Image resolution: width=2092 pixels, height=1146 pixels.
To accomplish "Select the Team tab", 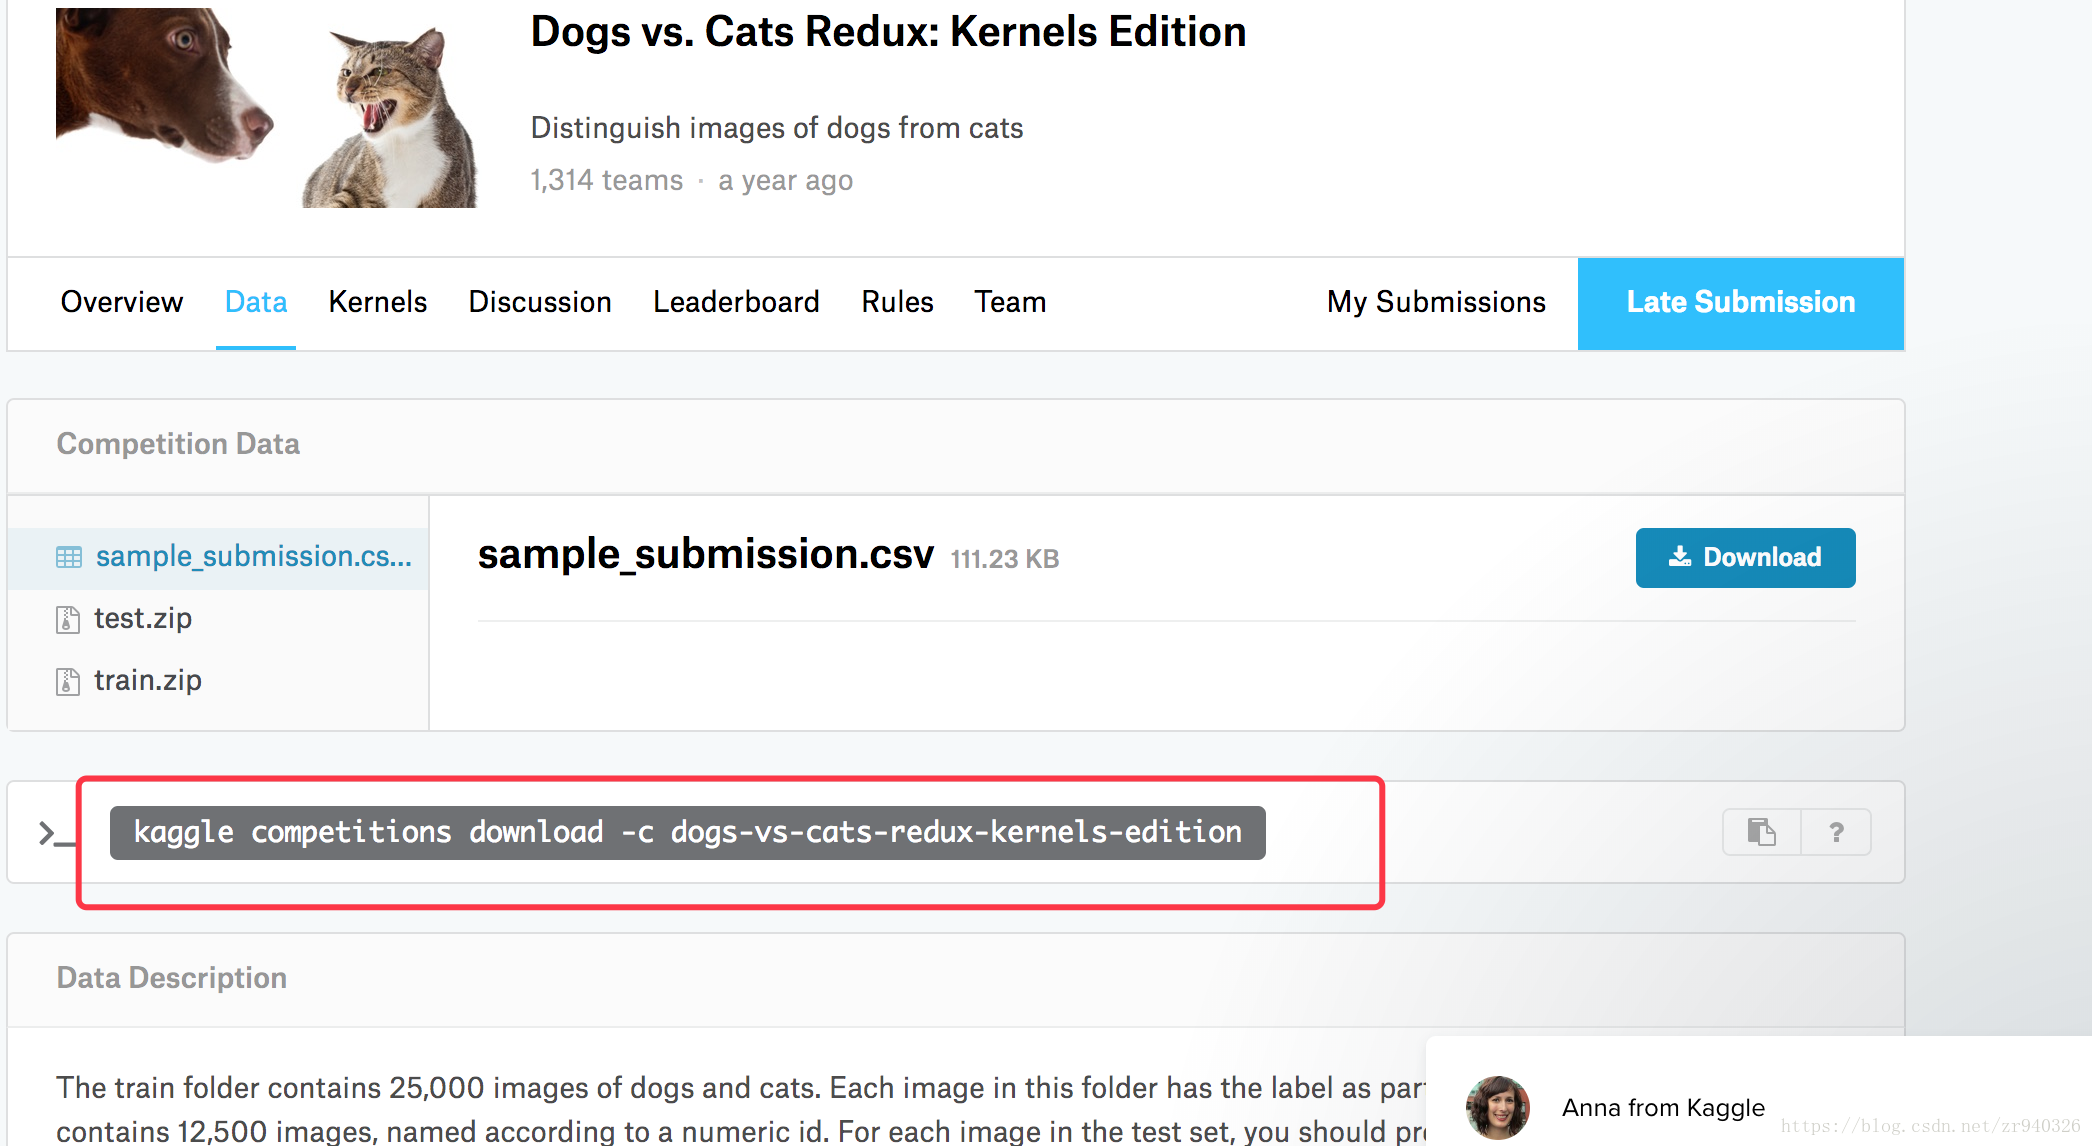I will (x=1010, y=302).
